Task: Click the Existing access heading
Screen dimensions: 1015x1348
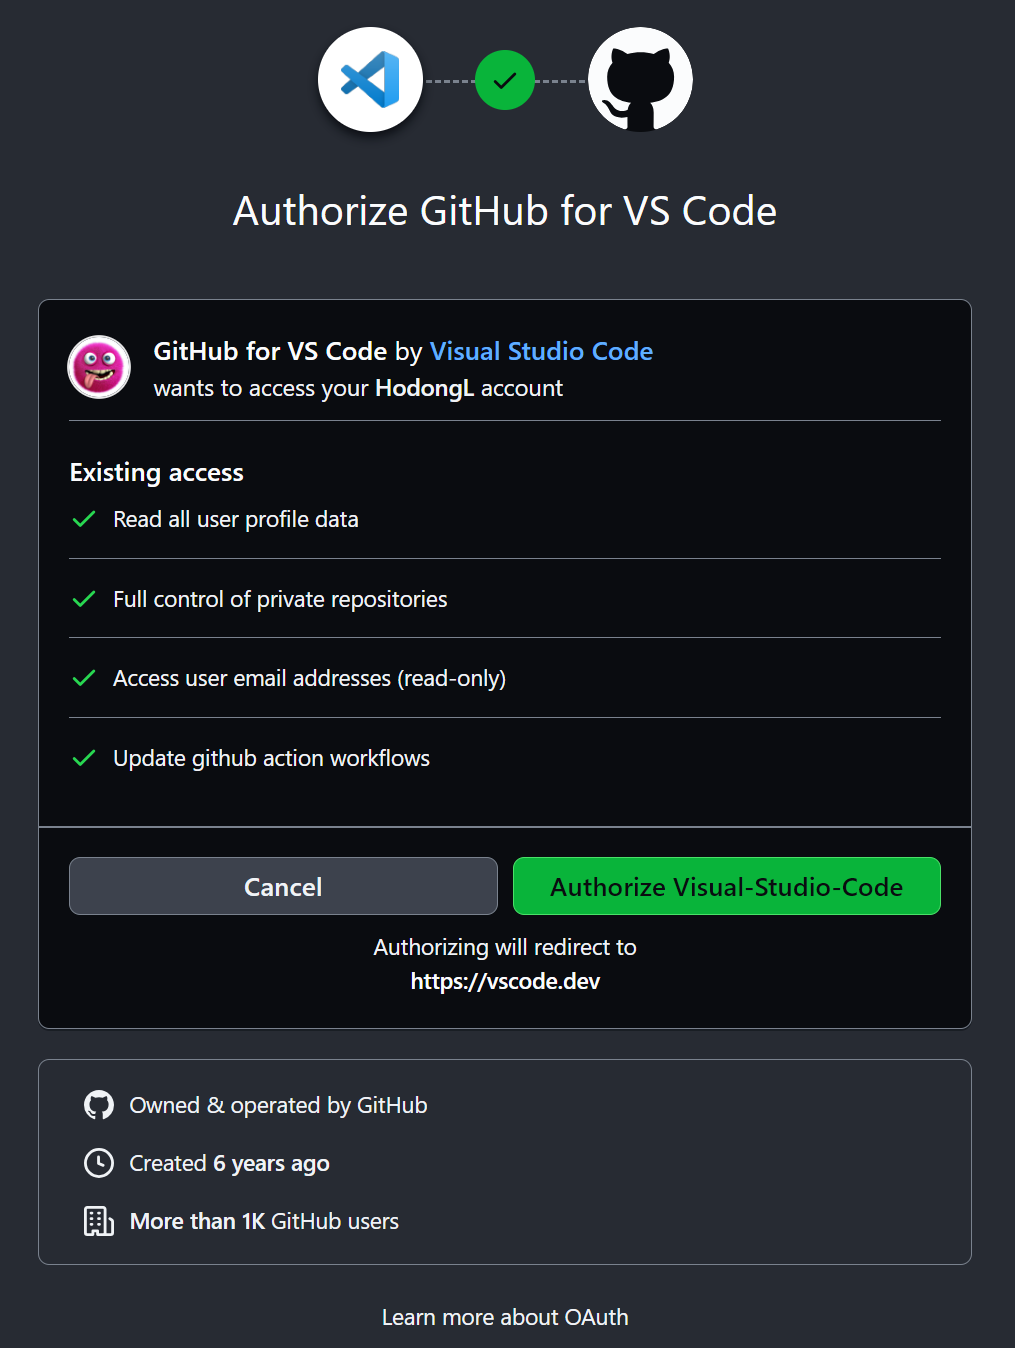Action: (x=157, y=472)
